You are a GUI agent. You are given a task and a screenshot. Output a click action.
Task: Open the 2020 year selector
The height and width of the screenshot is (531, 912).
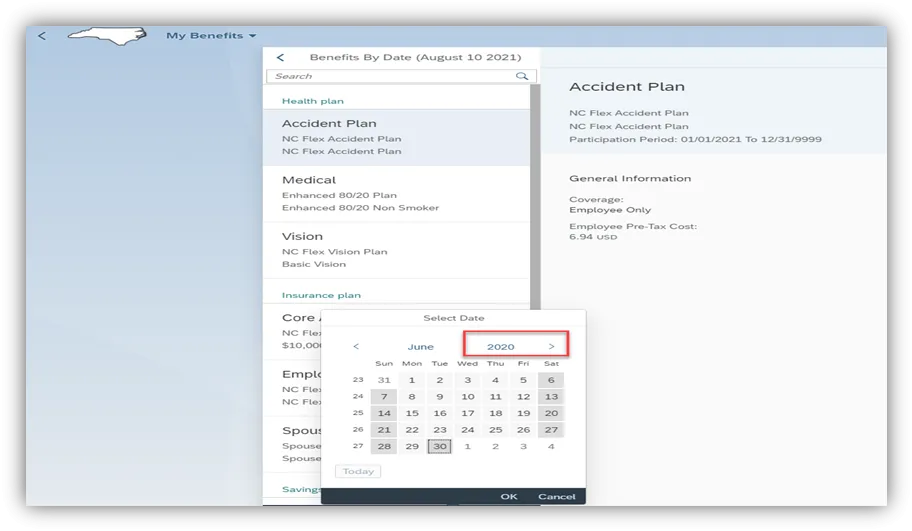coord(501,347)
